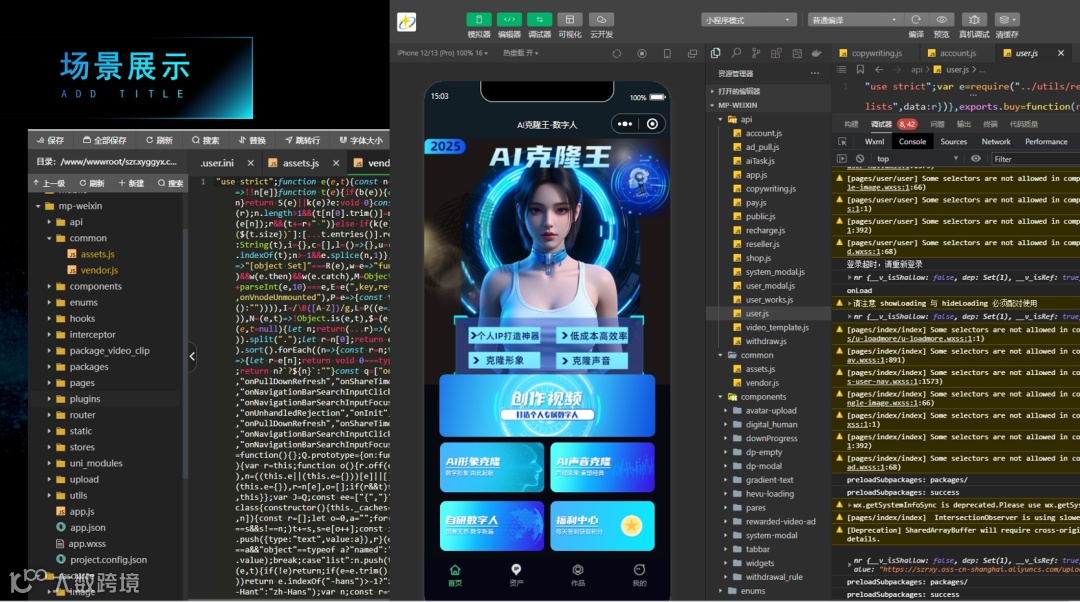1080x602 pixels.
Task: Open the 资源管理器 more options ellipsis
Action: tap(815, 73)
